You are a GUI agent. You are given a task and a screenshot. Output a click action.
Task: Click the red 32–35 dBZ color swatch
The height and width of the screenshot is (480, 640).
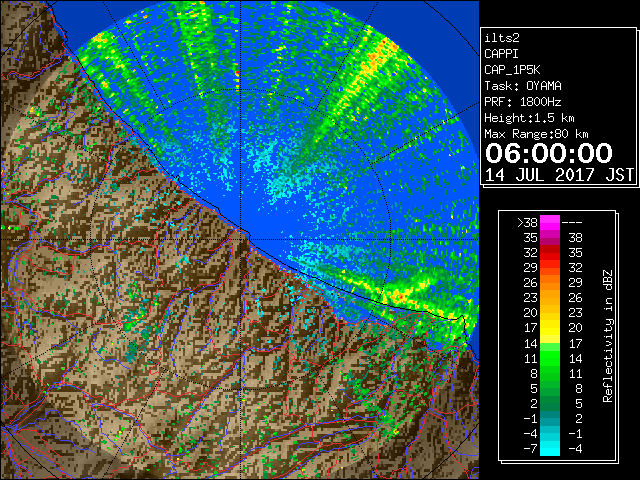click(550, 253)
